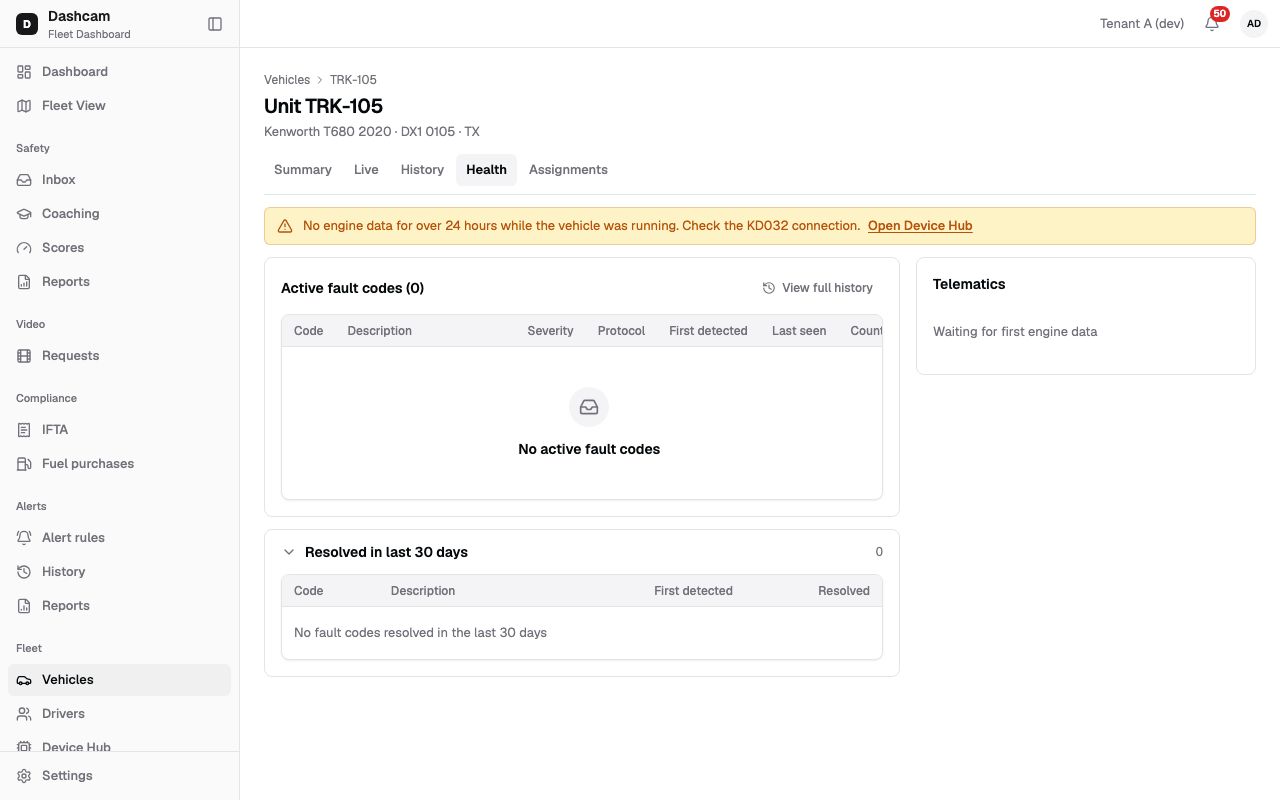Screen dimensions: 1280x800
Task: Click the Resolved column header
Action: pos(844,591)
